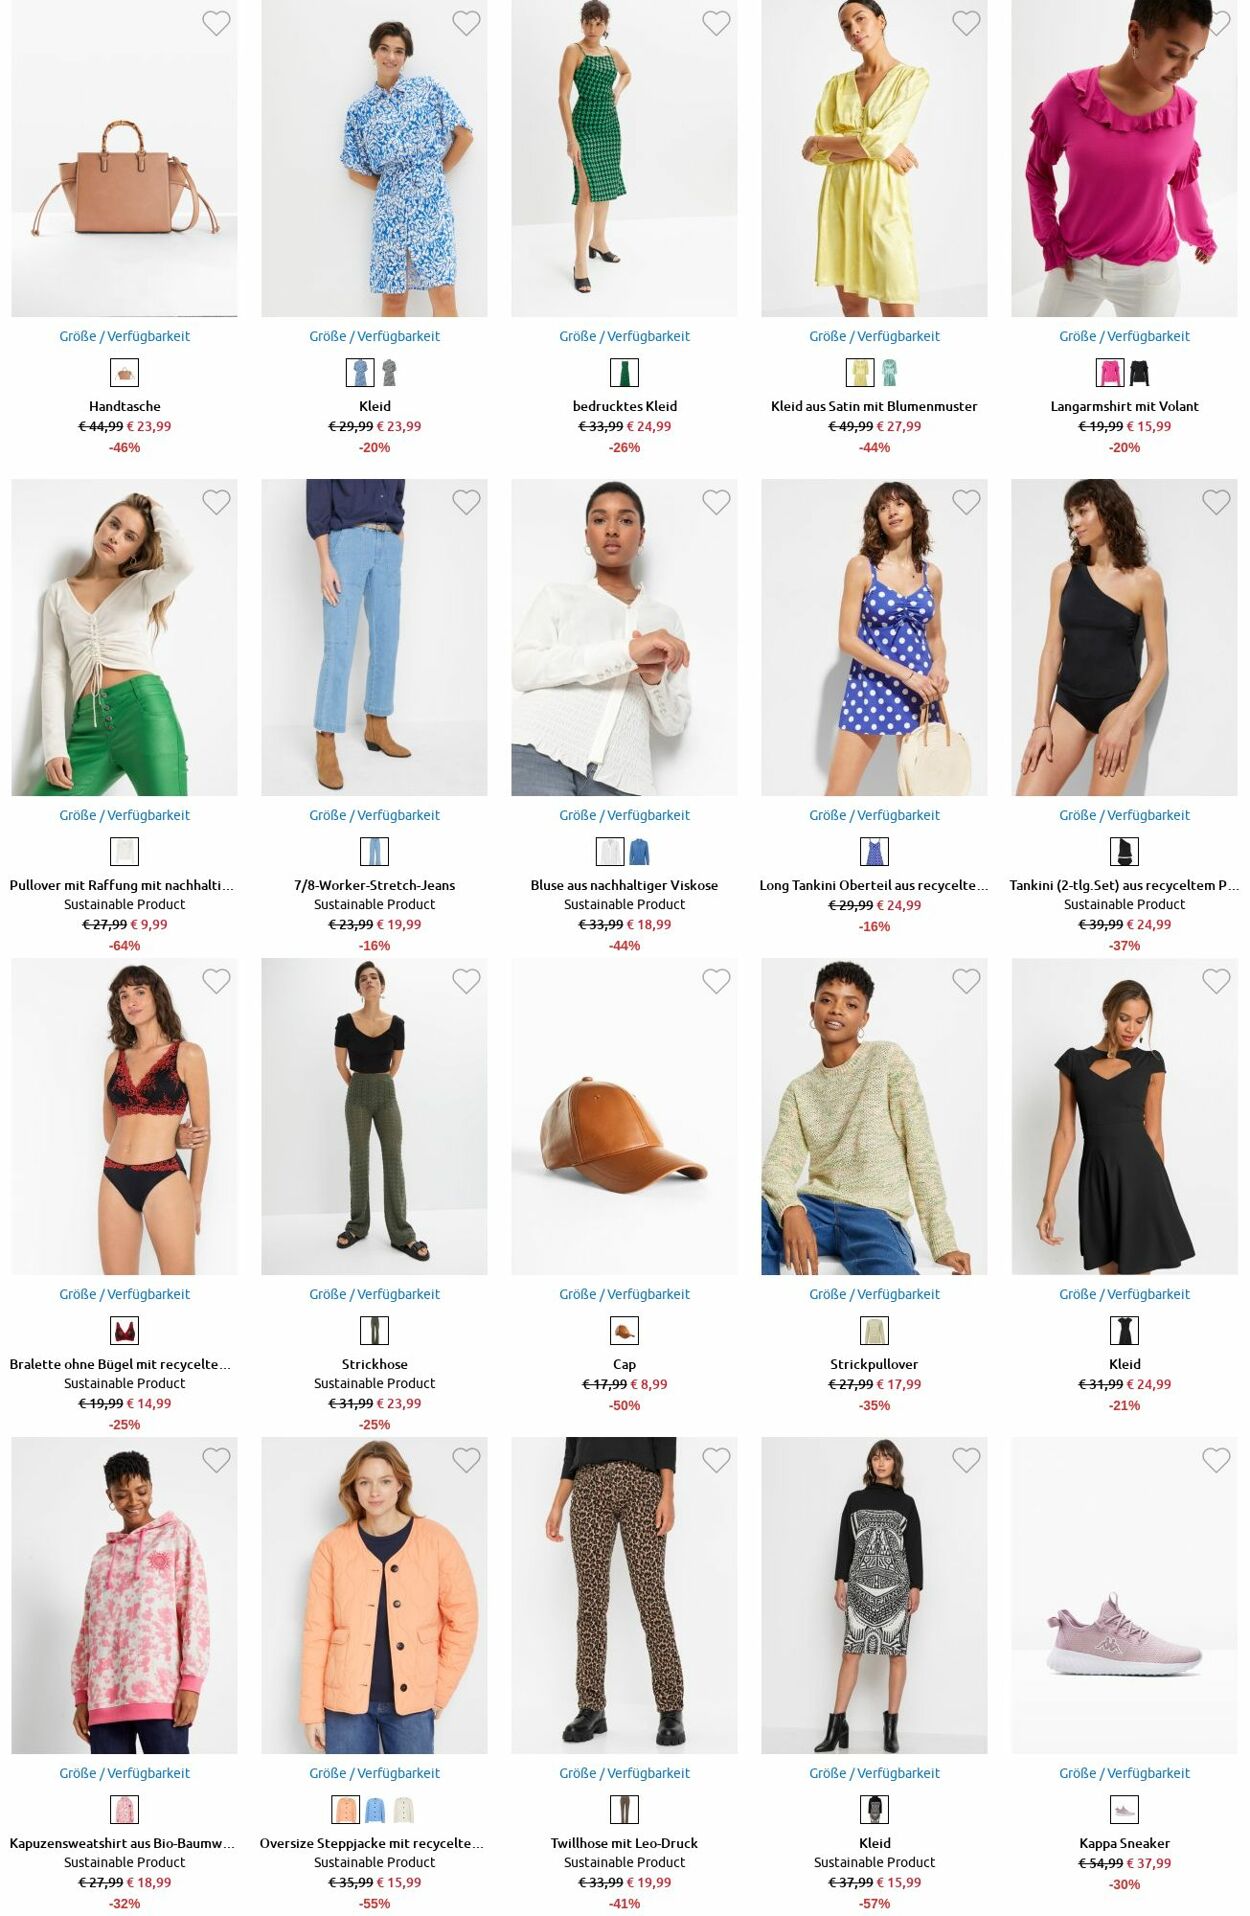This screenshot has width=1250, height=1916.
Task: Click heart on Kleid aus Satin
Action: (966, 23)
